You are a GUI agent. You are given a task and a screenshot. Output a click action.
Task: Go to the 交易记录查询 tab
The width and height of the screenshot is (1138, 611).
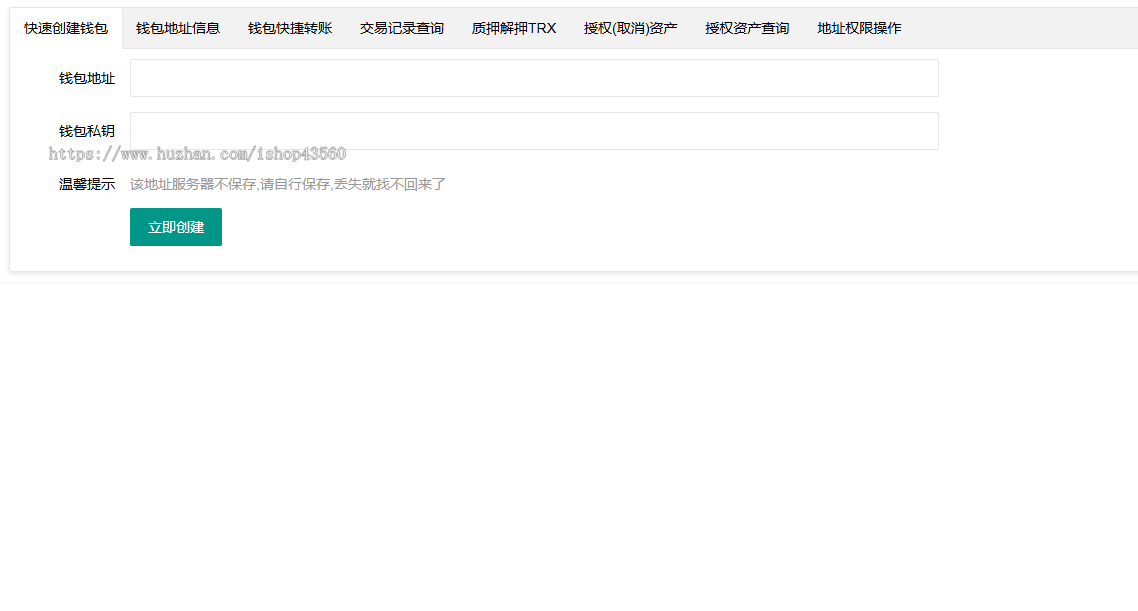(x=401, y=28)
